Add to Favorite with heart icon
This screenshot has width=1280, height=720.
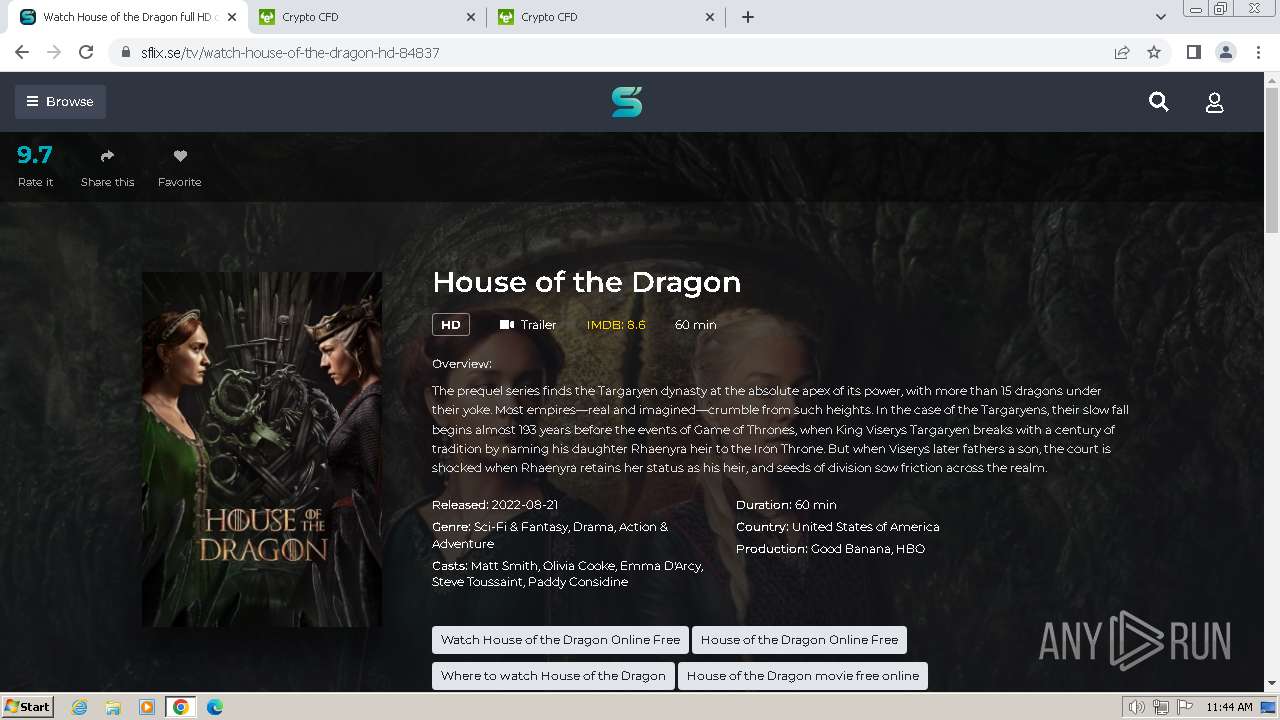(x=180, y=156)
